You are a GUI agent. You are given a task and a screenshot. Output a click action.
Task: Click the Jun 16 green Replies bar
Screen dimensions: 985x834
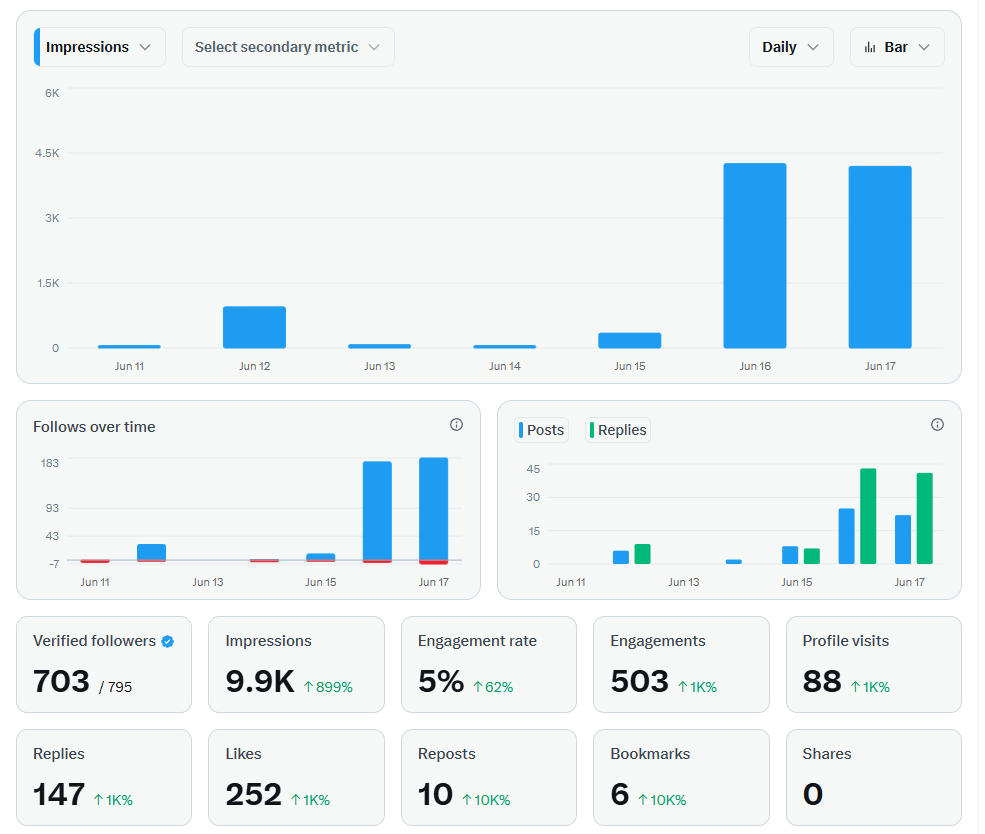(x=868, y=516)
